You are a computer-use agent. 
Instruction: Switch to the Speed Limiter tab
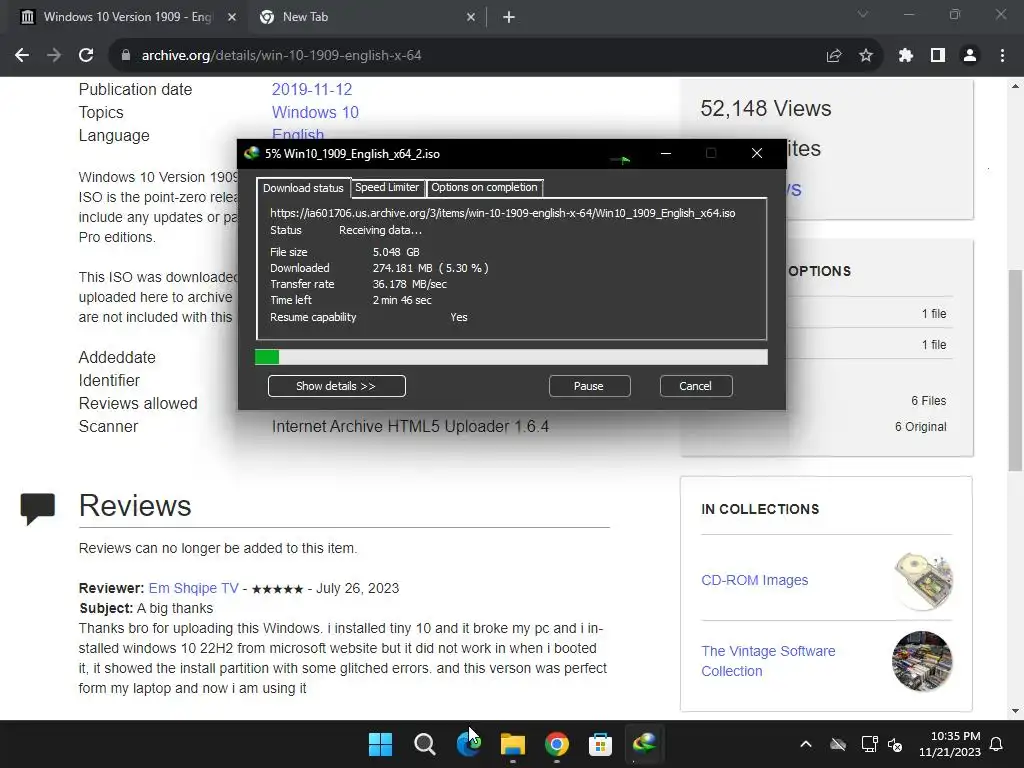point(387,187)
